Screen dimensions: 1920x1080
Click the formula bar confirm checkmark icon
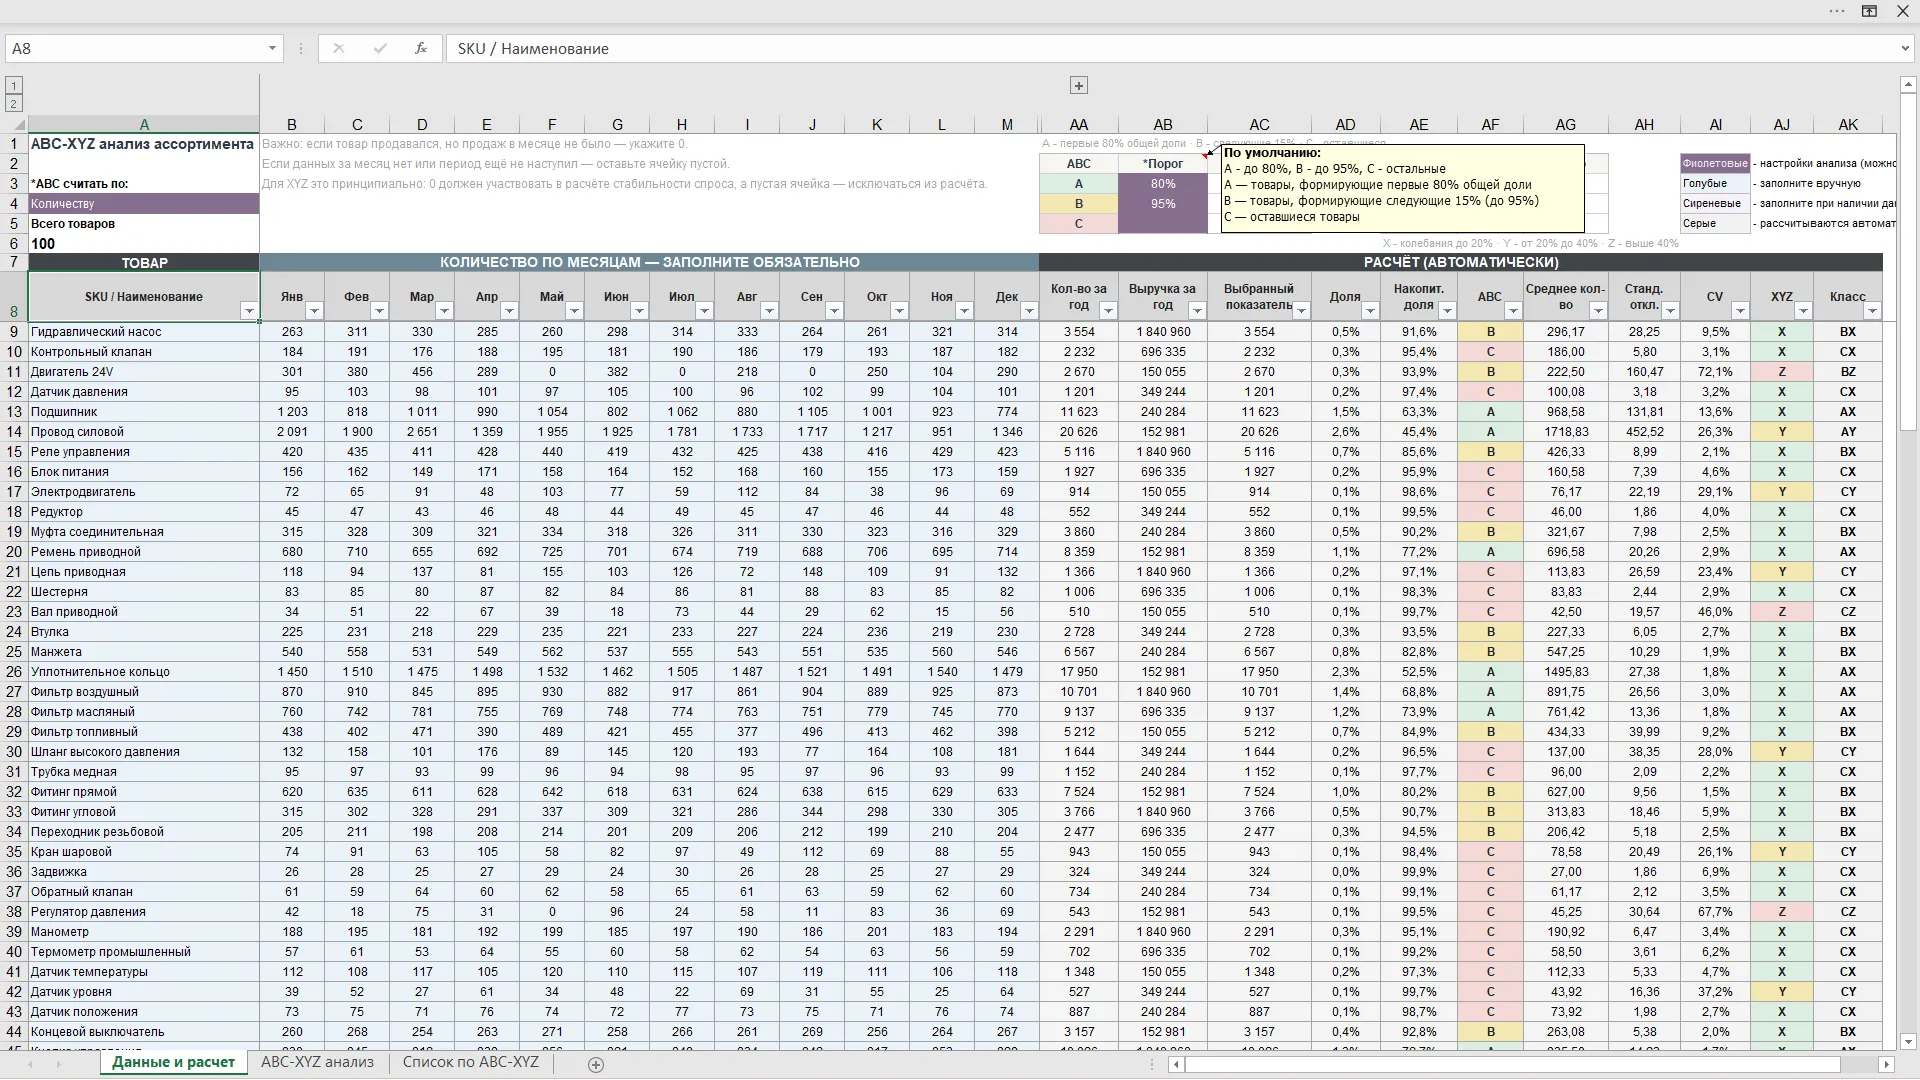pyautogui.click(x=380, y=48)
